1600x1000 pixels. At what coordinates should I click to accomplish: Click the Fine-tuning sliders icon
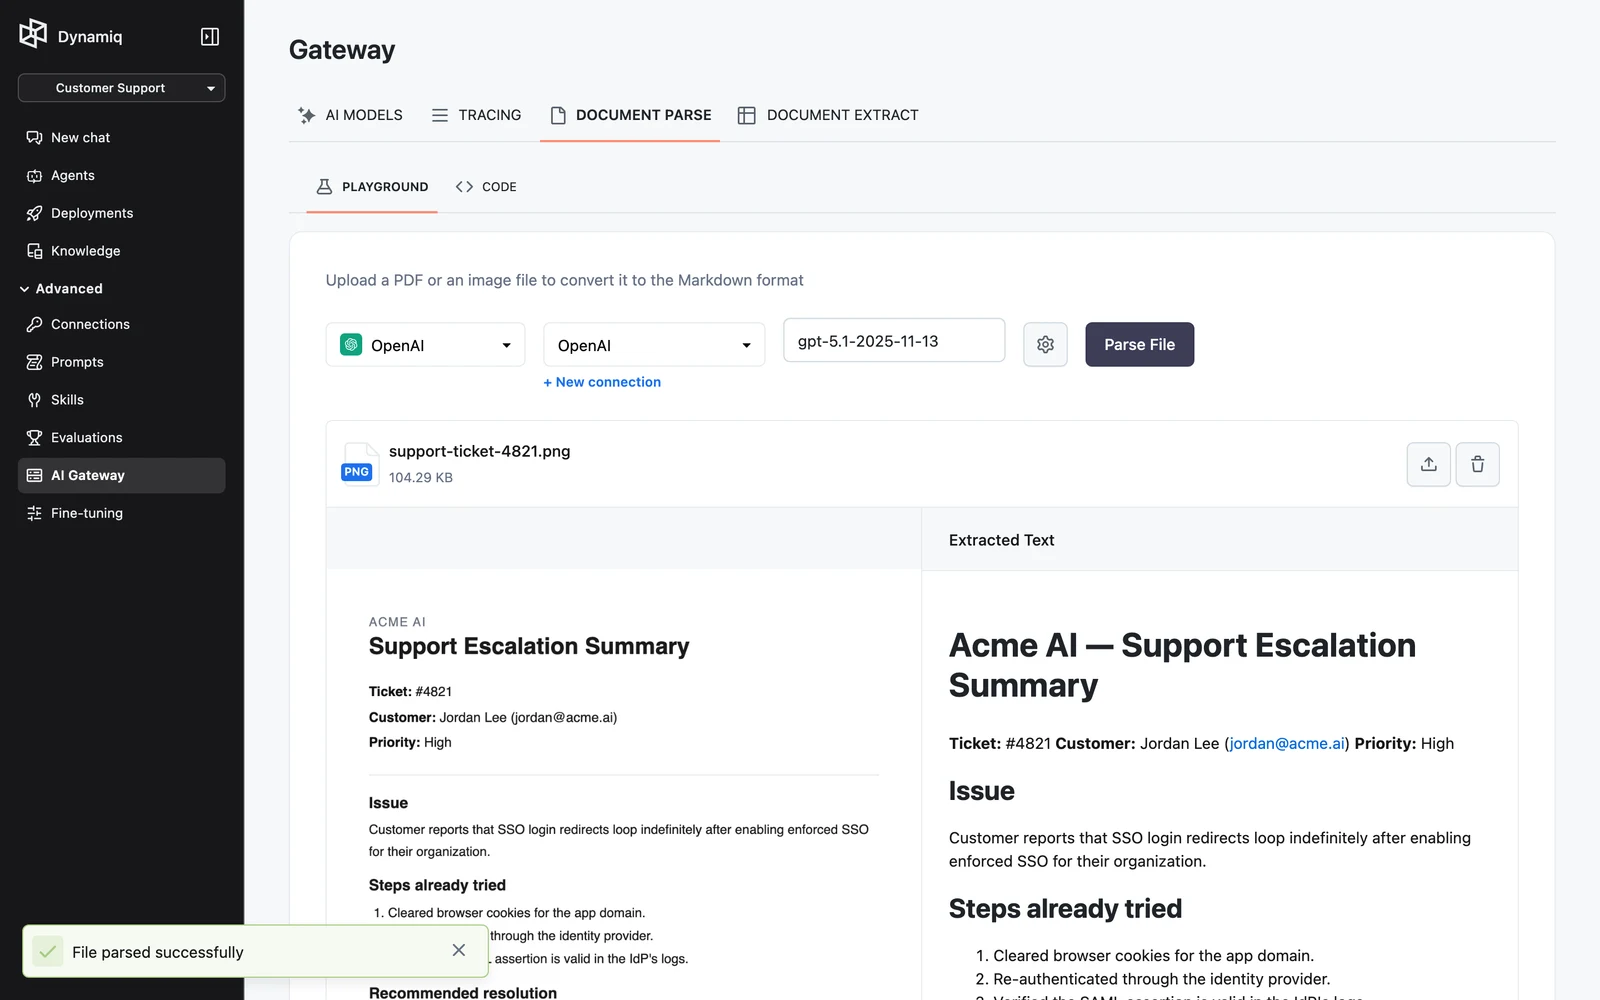point(34,513)
